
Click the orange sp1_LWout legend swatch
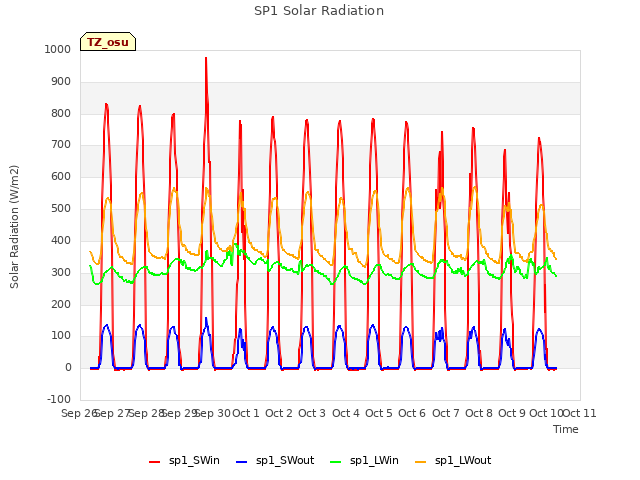point(420,462)
